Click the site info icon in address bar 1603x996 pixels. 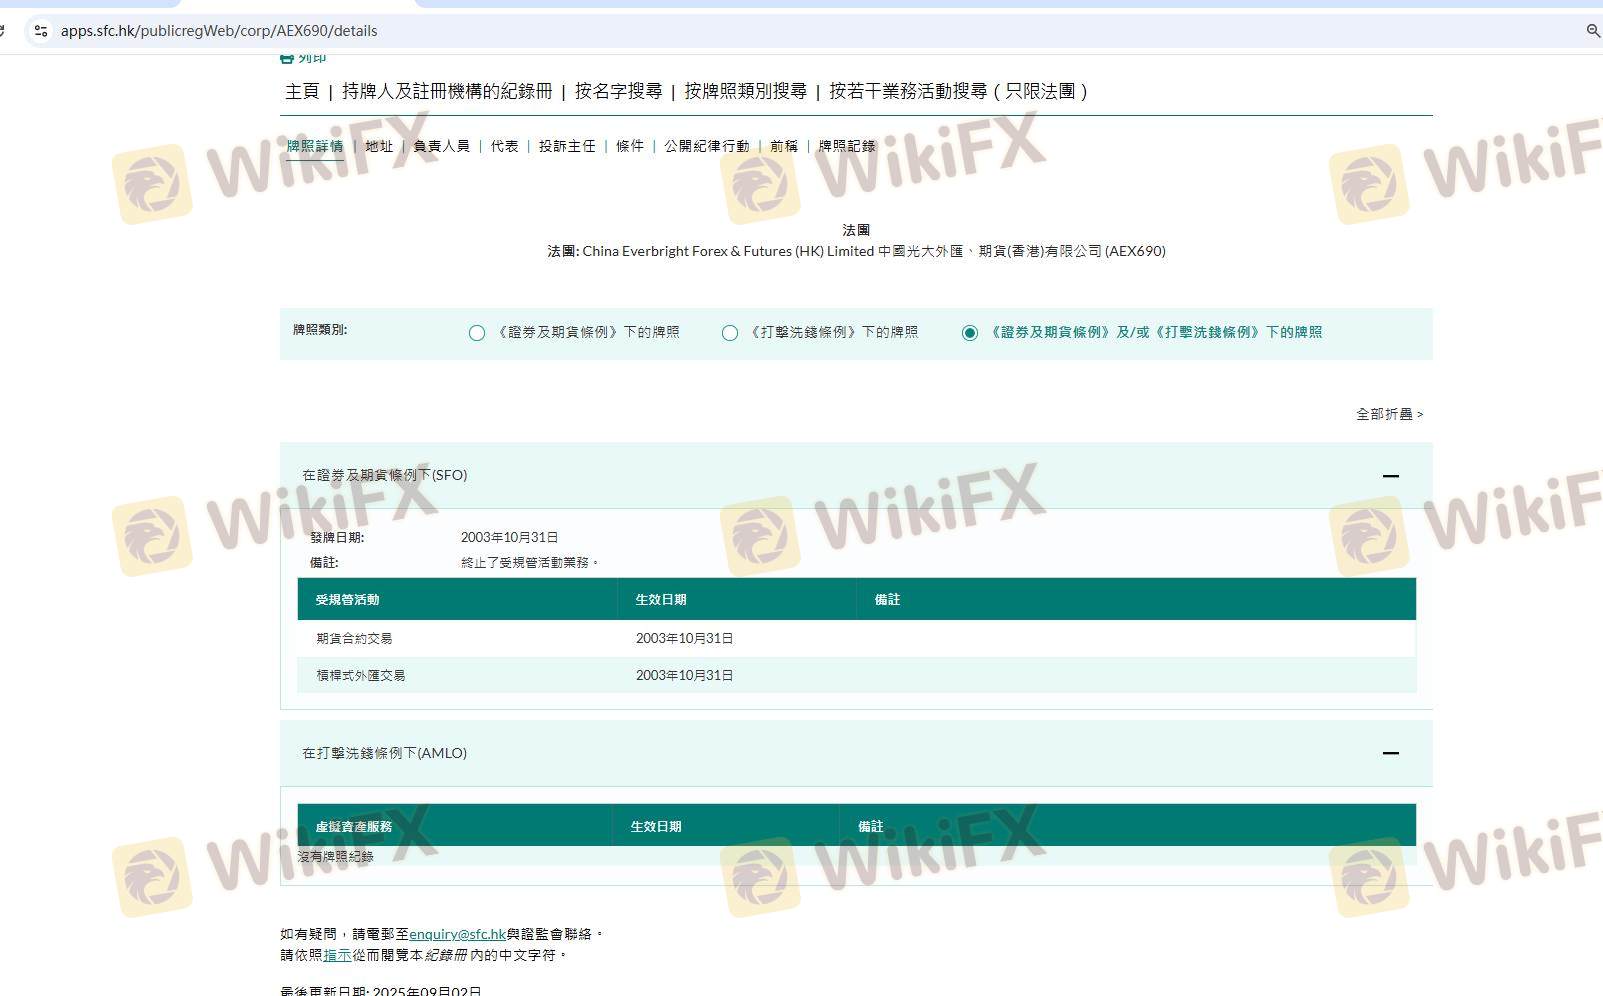click(x=41, y=31)
